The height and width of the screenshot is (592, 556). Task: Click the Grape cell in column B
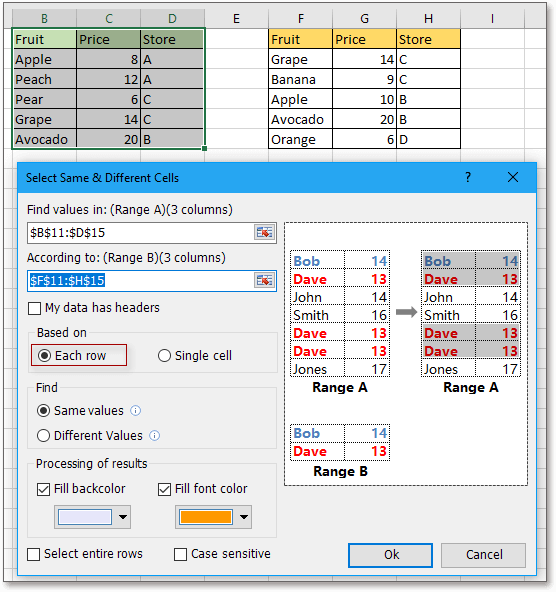(x=45, y=119)
